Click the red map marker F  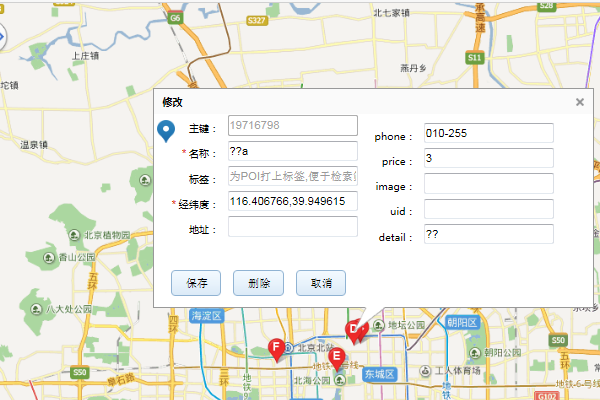coord(276,350)
